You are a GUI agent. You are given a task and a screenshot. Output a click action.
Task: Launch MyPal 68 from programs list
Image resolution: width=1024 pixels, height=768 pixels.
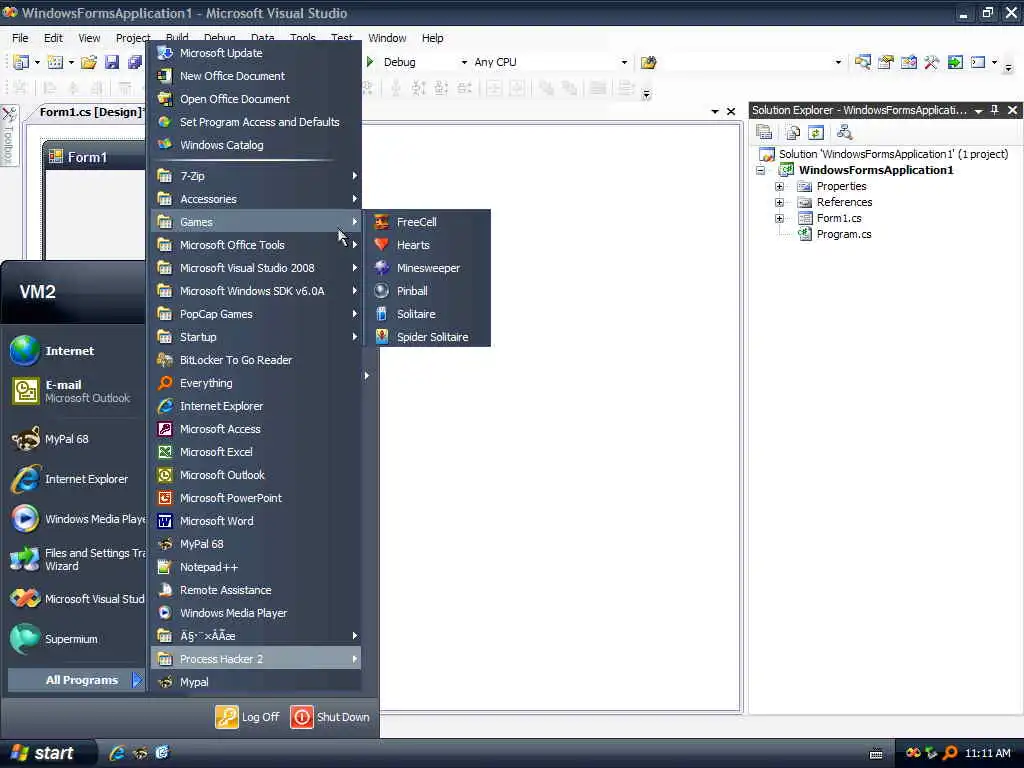coord(256,544)
